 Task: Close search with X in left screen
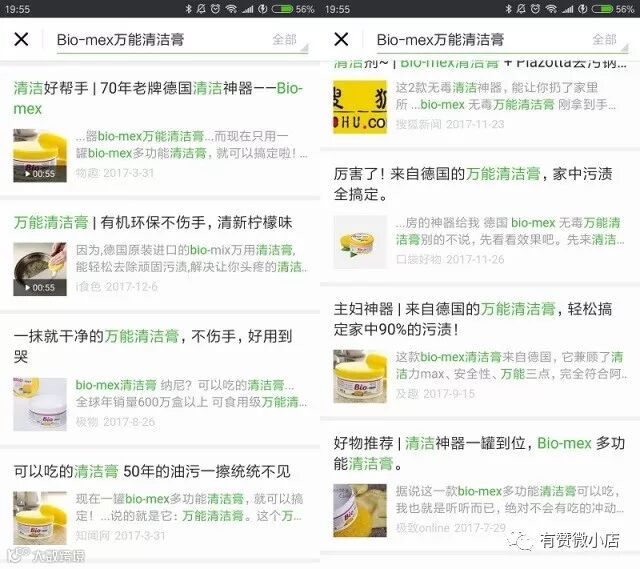[21, 39]
